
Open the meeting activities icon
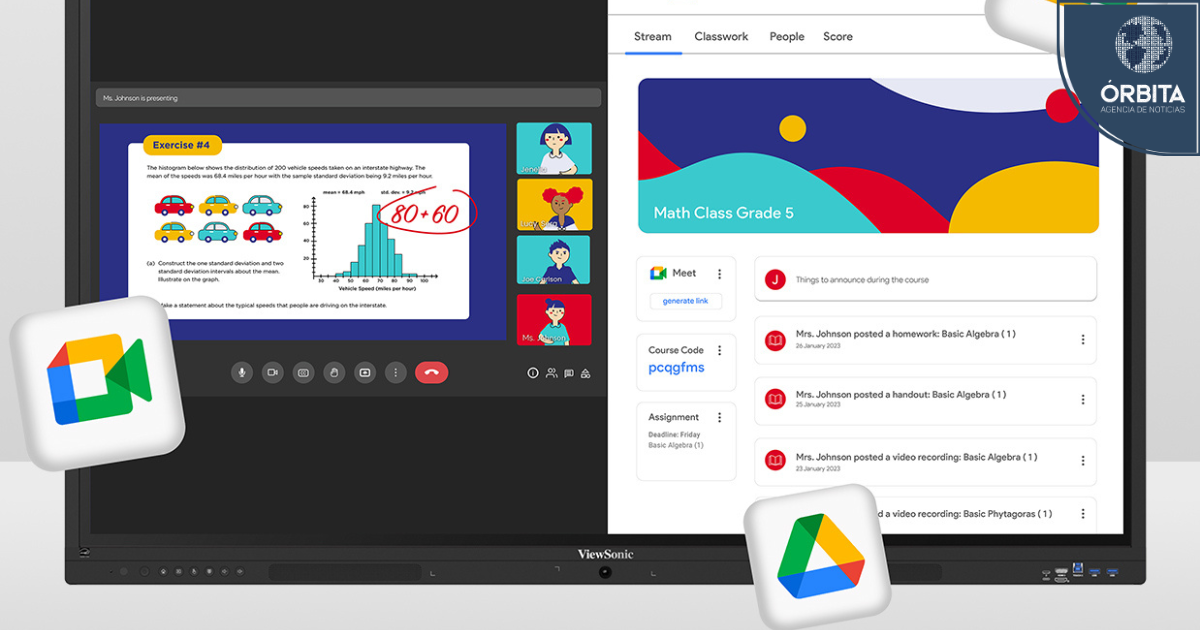[586, 373]
